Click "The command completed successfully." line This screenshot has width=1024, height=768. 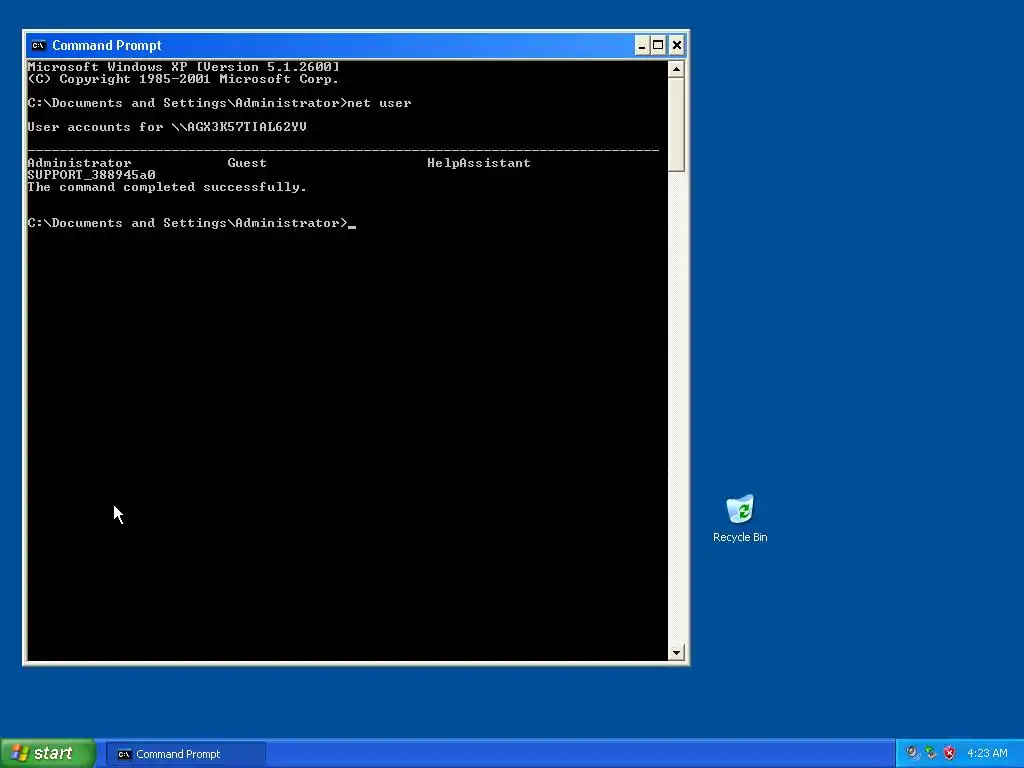click(167, 187)
